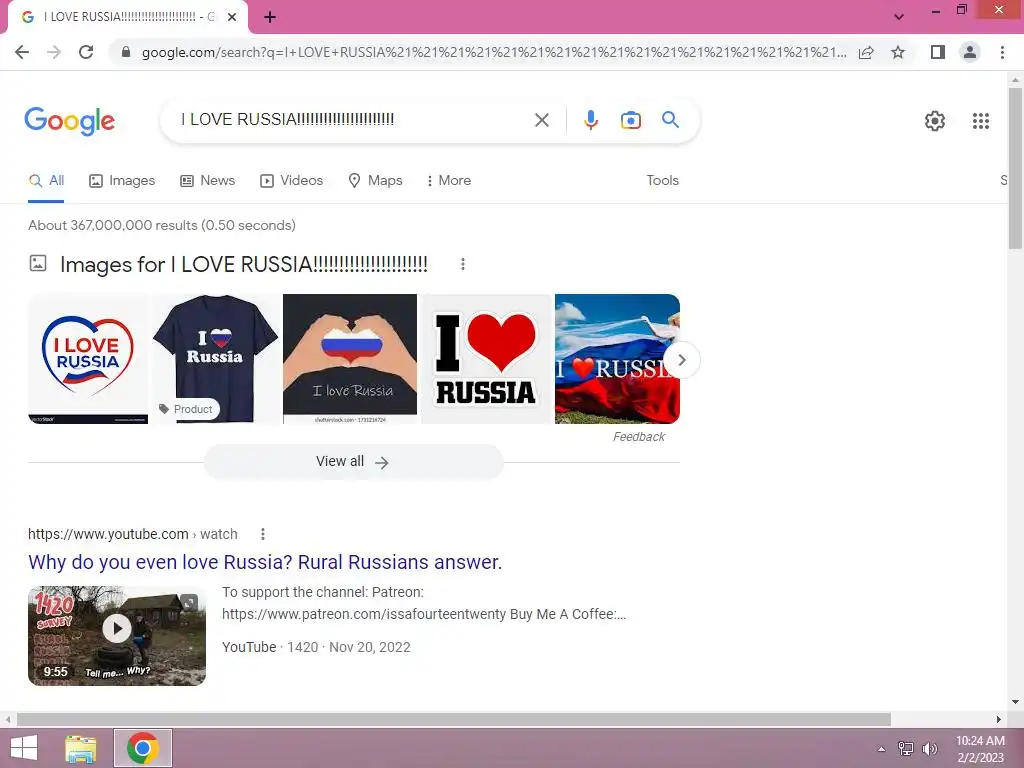Open Why do you even love Russia result
The width and height of the screenshot is (1024, 768).
point(265,562)
